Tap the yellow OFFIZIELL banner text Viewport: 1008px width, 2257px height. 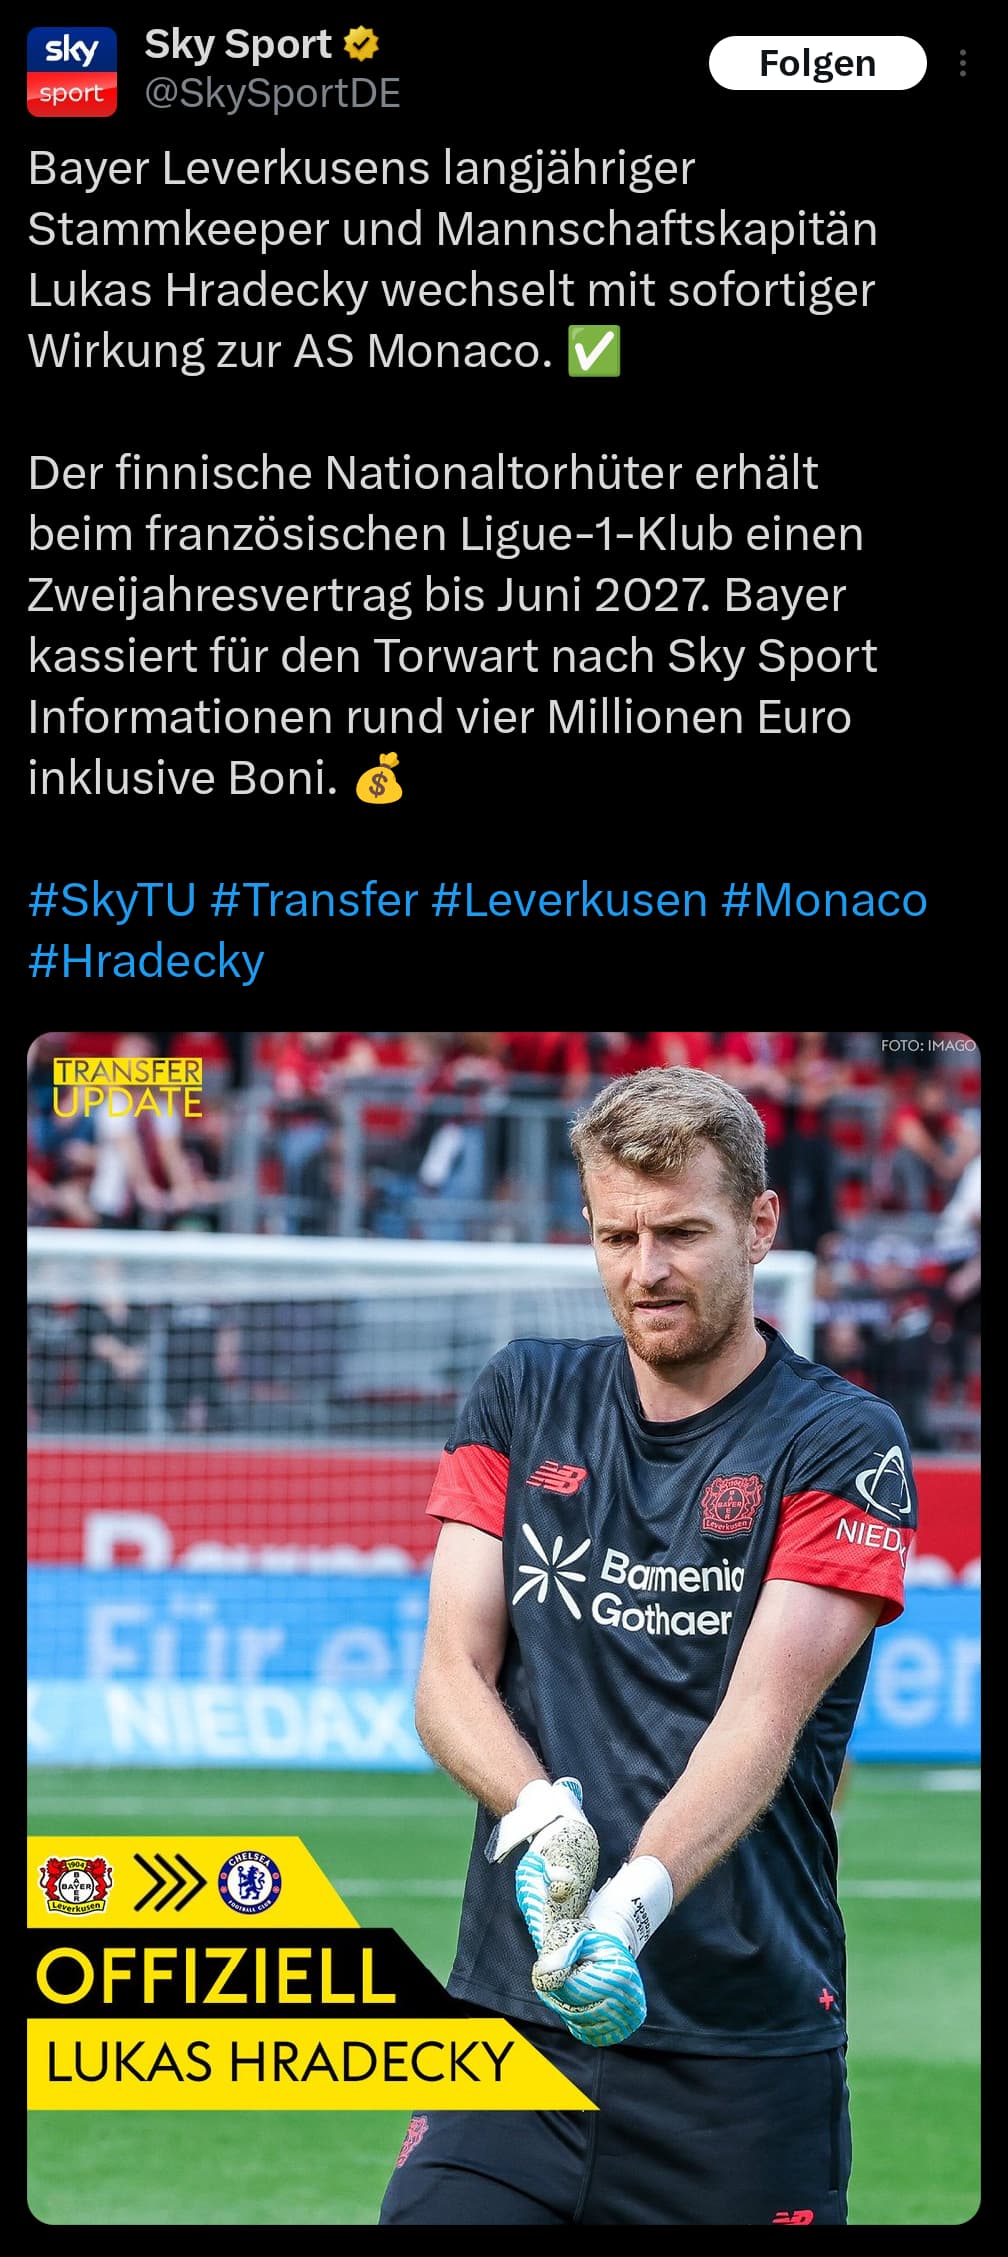pyautogui.click(x=216, y=1975)
